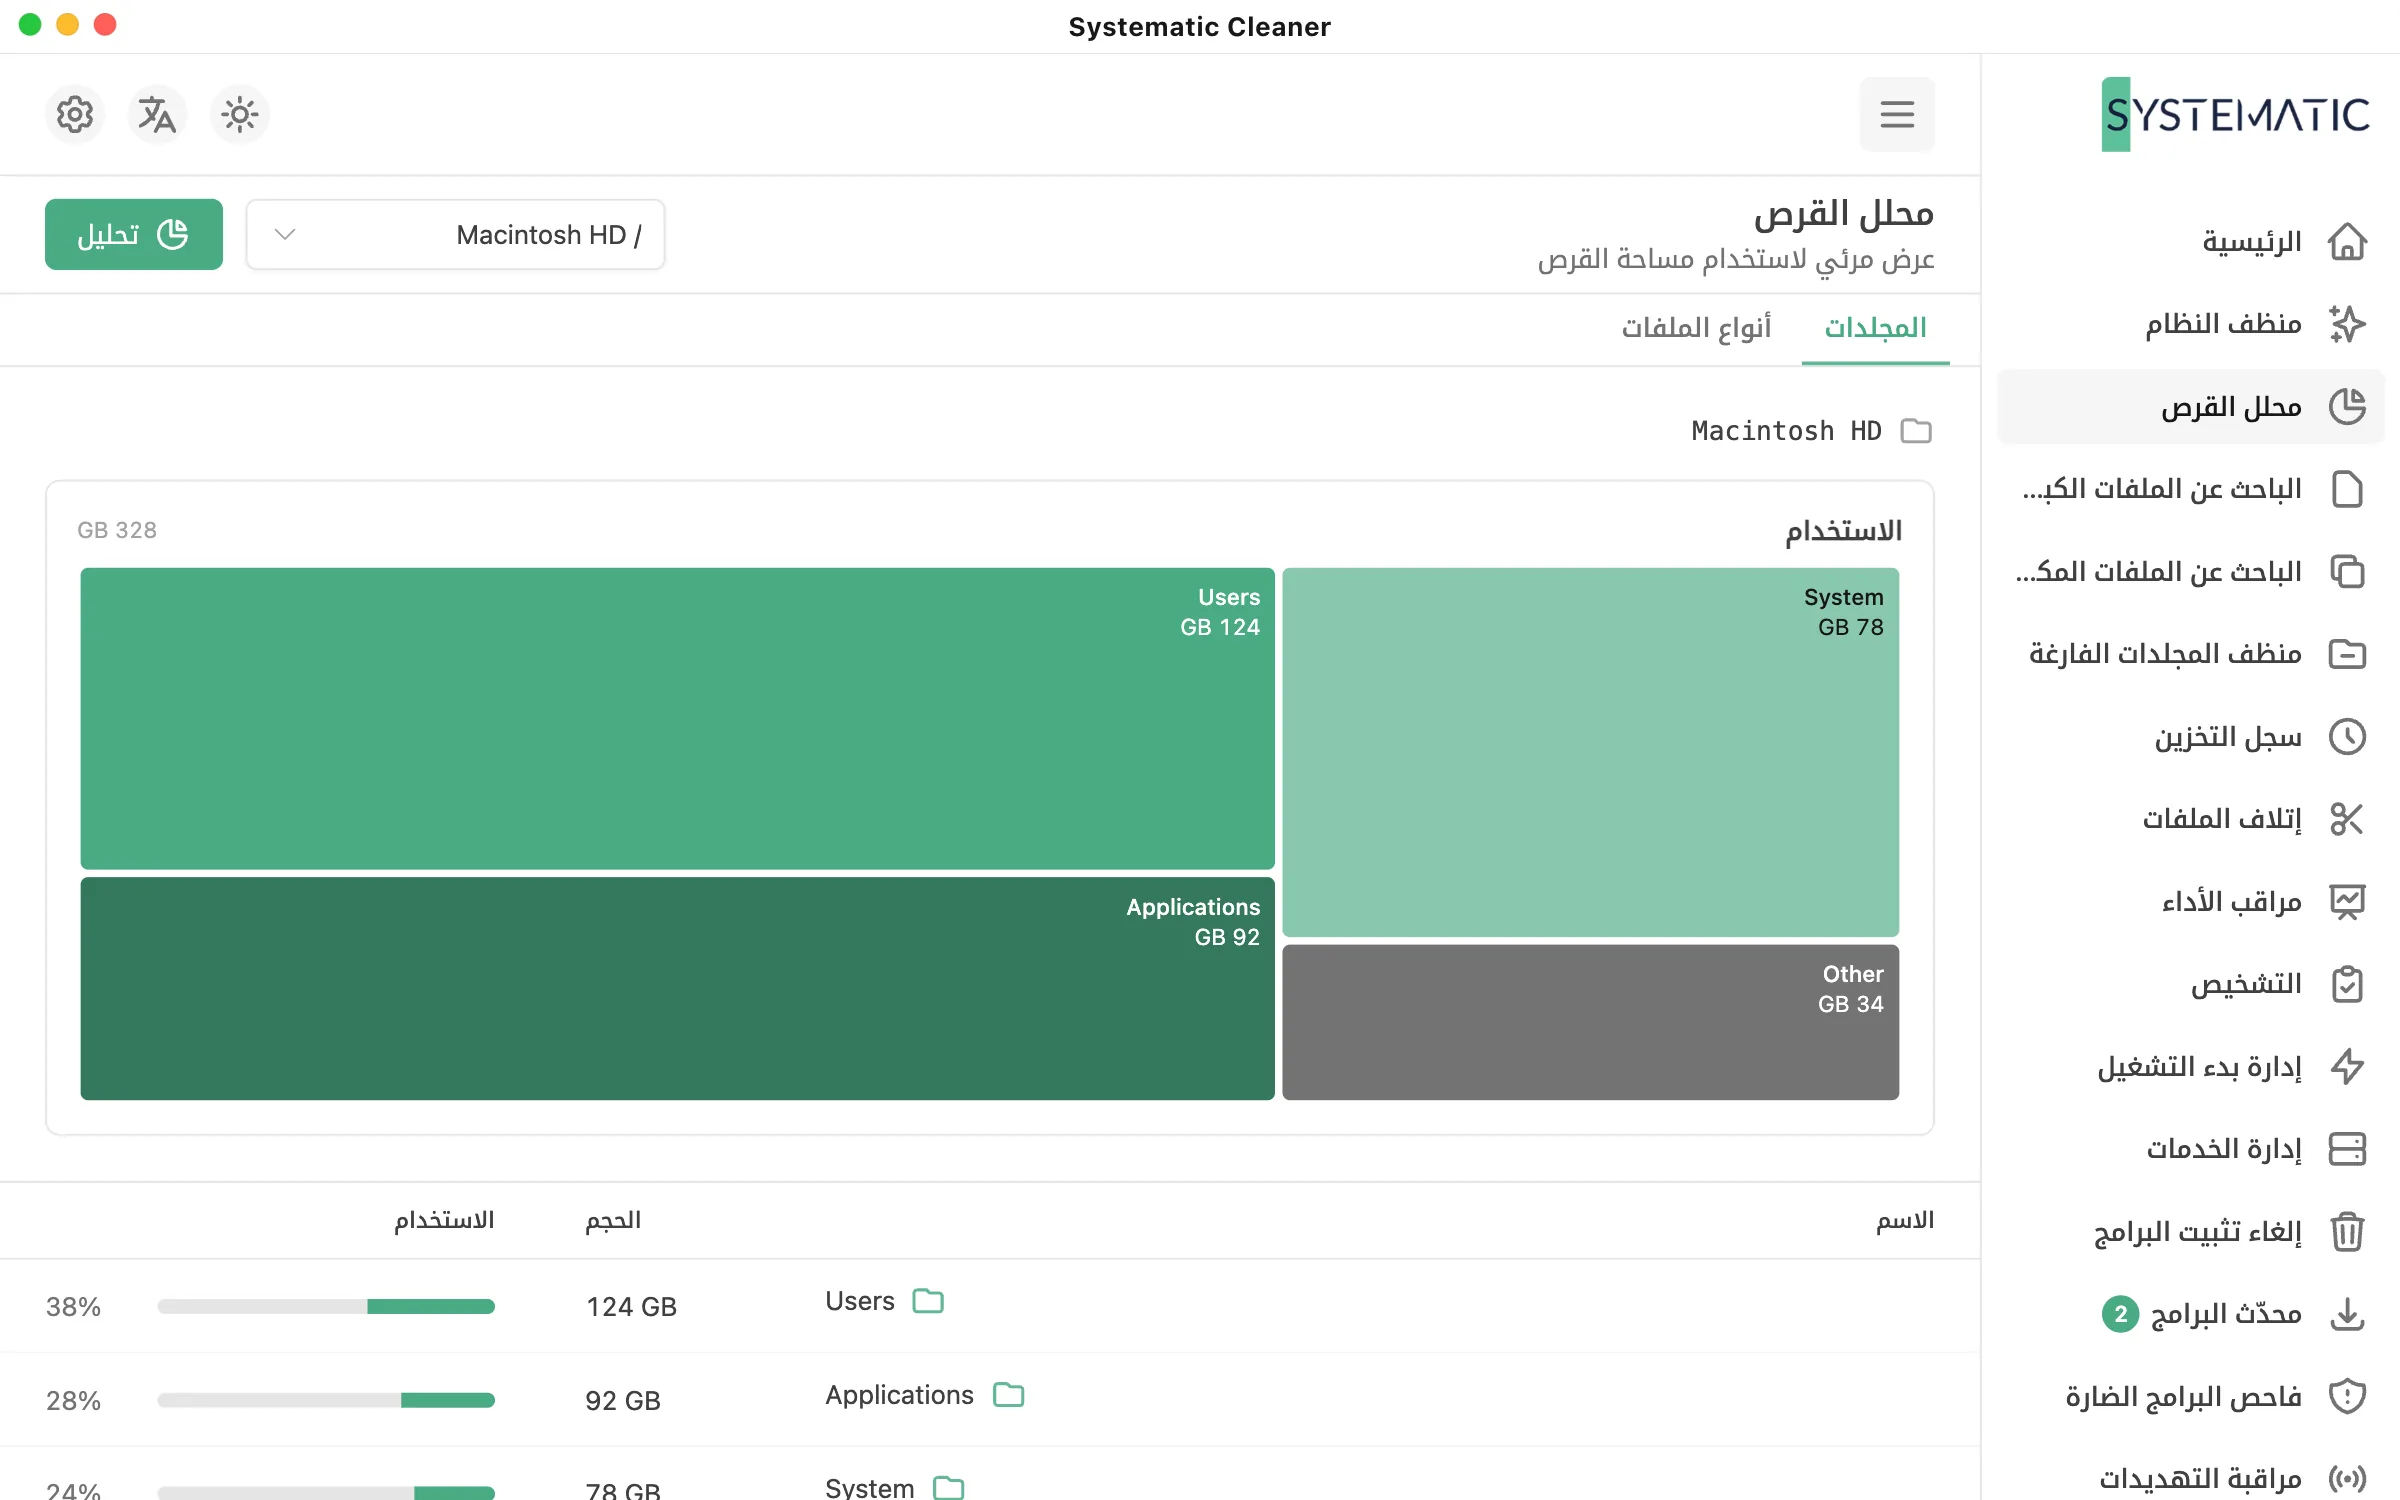2400x1500 pixels.
Task: Click the SYSTEMATIC logo
Action: click(2236, 114)
